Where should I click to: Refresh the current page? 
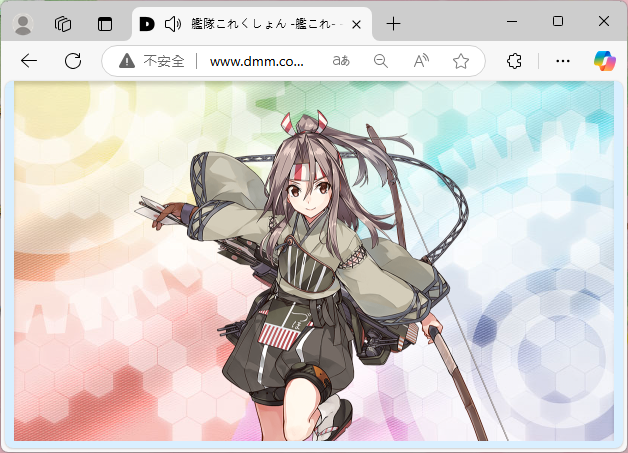point(73,61)
